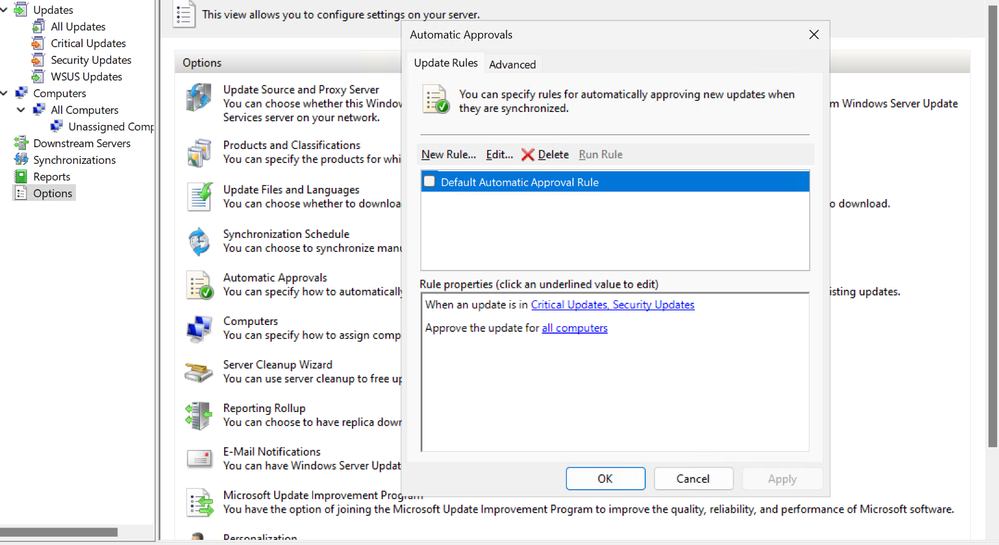Click the Update Files and Languages icon
999x545 pixels.
[199, 196]
